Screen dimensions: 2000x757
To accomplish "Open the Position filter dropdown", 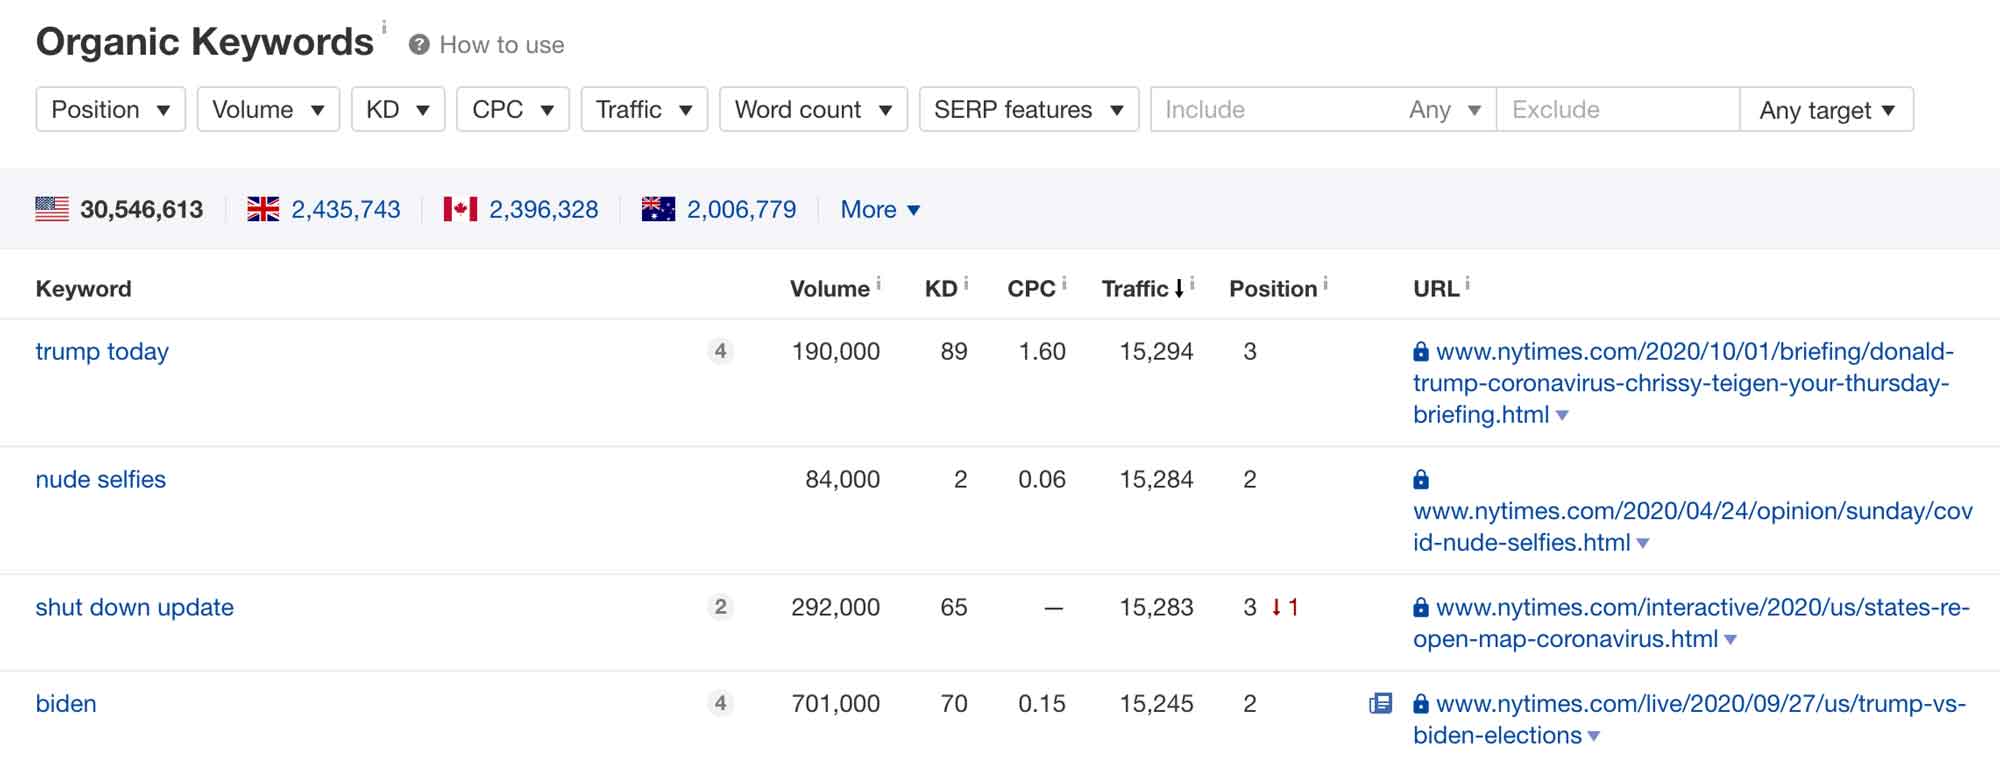I will pyautogui.click(x=111, y=109).
